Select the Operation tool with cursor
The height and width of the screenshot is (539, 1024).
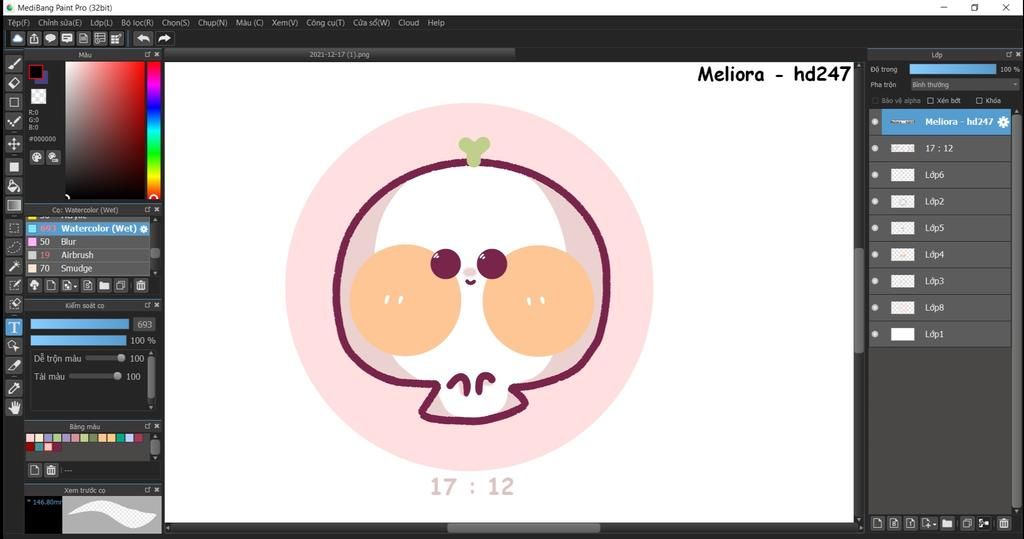[14, 346]
